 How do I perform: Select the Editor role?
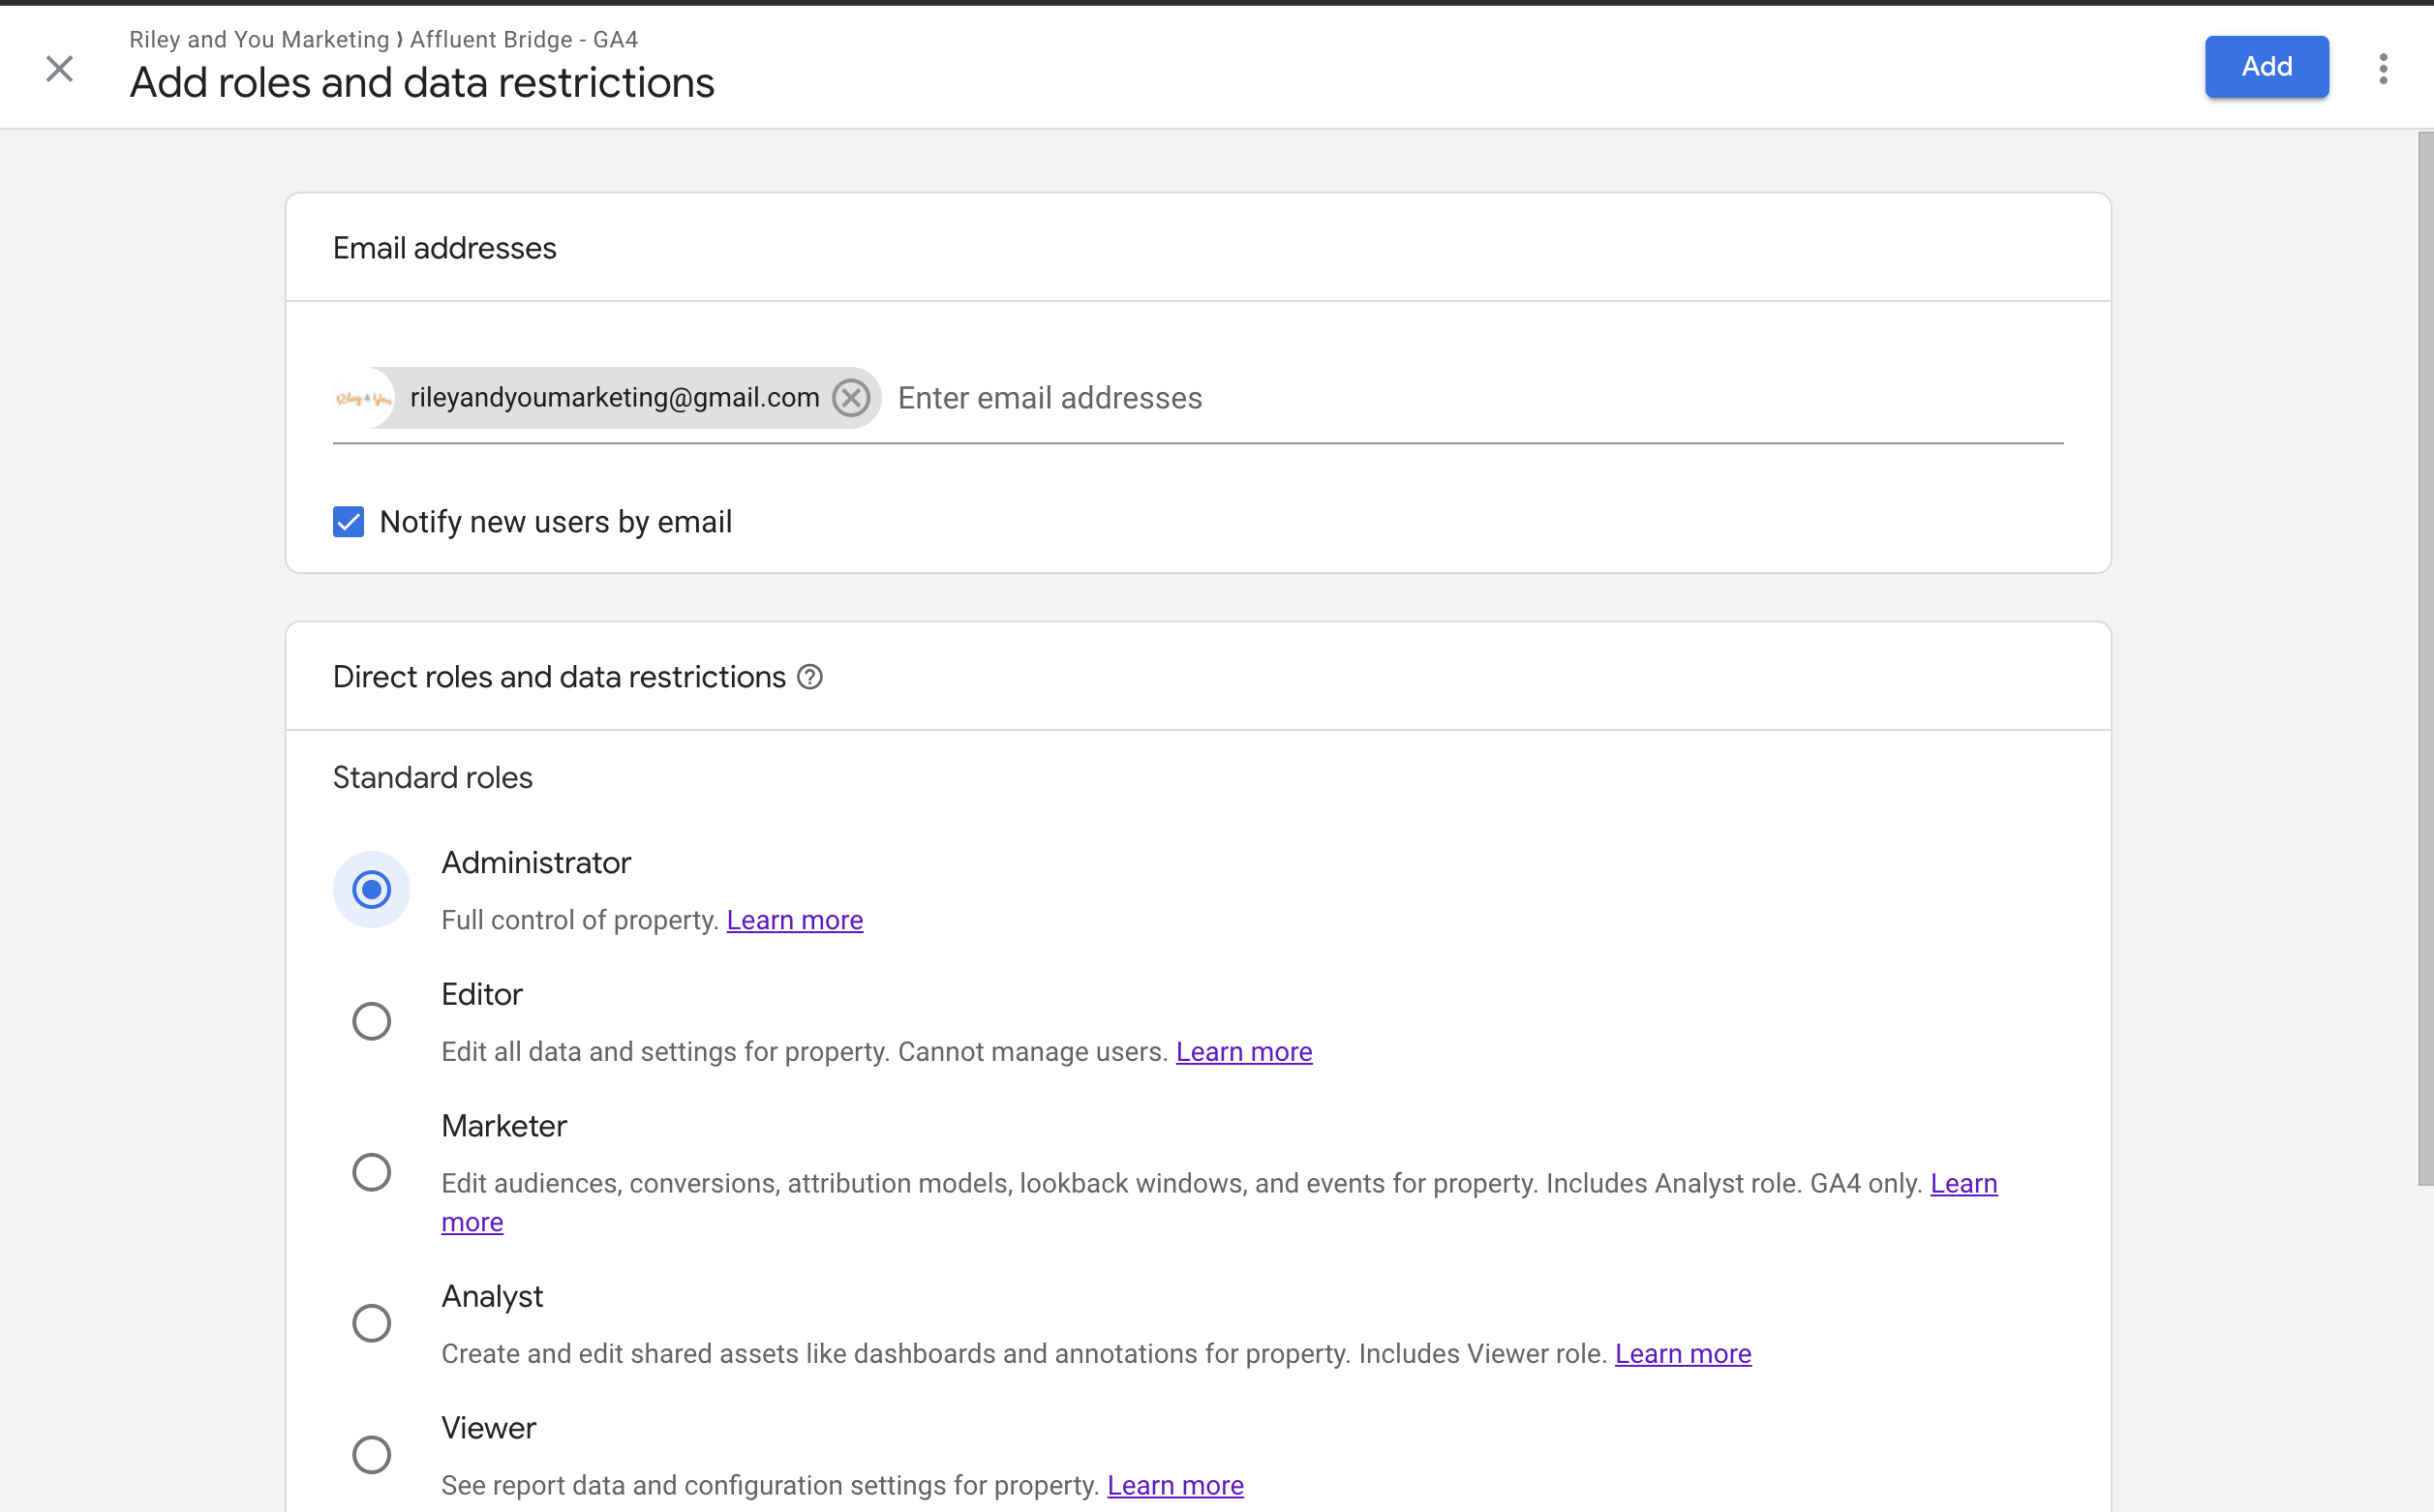coord(371,1020)
